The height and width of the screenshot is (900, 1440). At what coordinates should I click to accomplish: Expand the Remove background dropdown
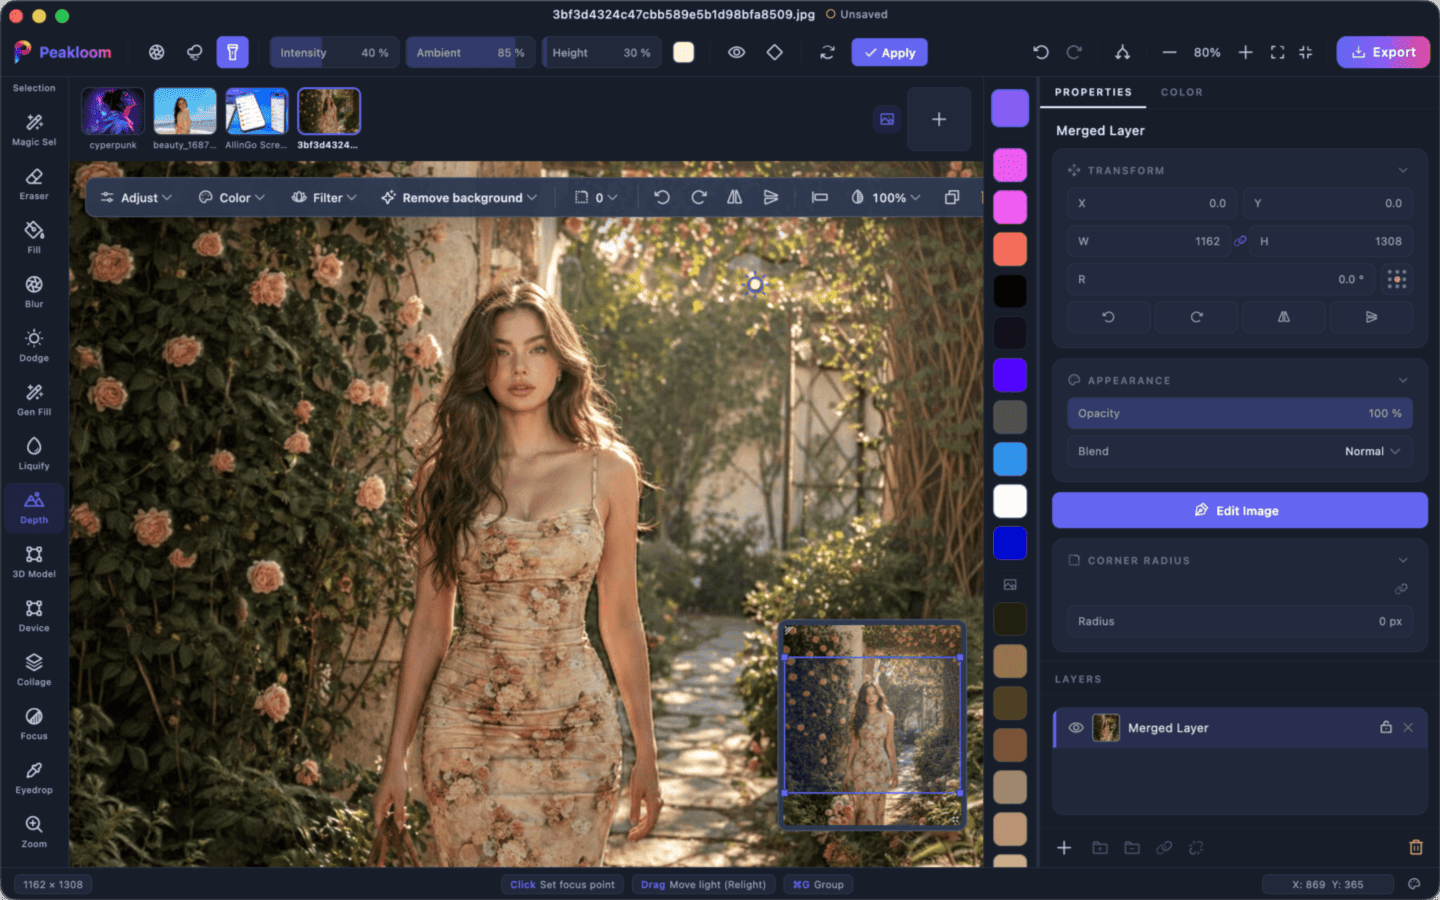(459, 197)
